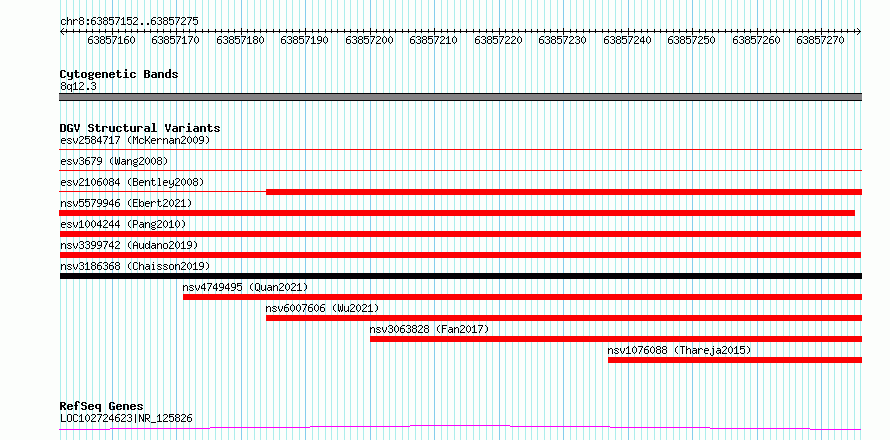Click ruler position 63857200
This screenshot has height=440, width=890.
[370, 41]
